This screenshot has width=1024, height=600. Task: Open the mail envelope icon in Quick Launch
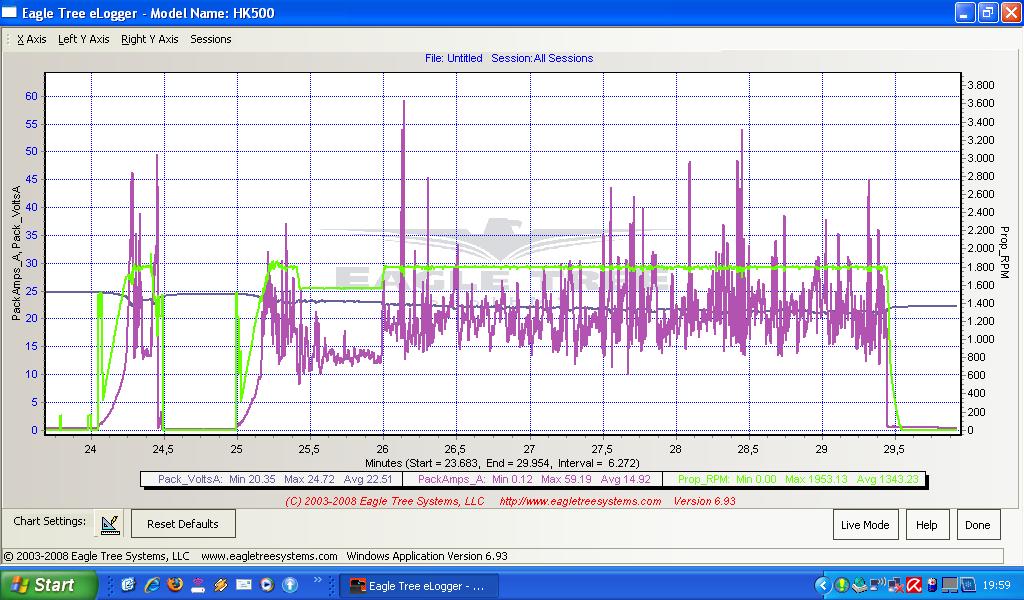click(244, 585)
